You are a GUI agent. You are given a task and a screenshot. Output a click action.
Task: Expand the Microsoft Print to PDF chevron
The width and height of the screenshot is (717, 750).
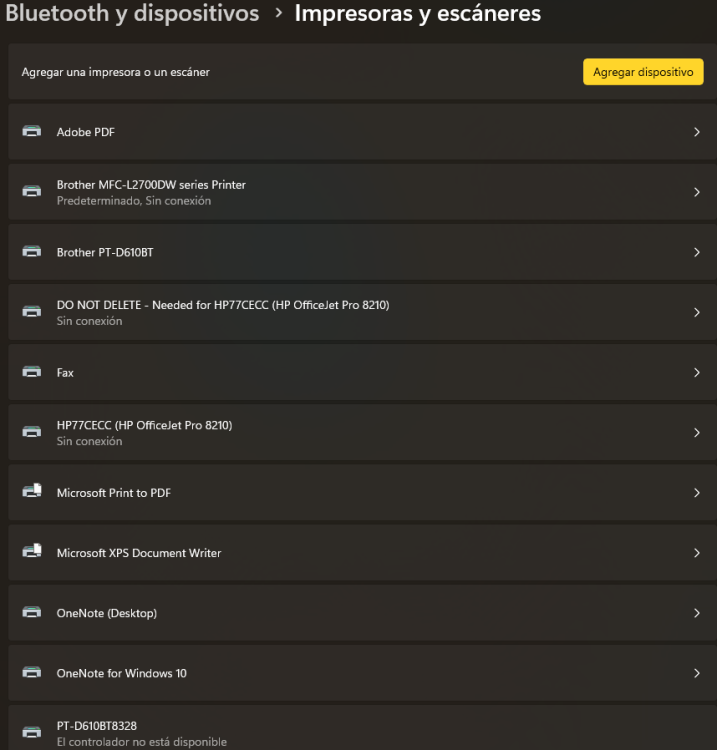[x=696, y=492]
